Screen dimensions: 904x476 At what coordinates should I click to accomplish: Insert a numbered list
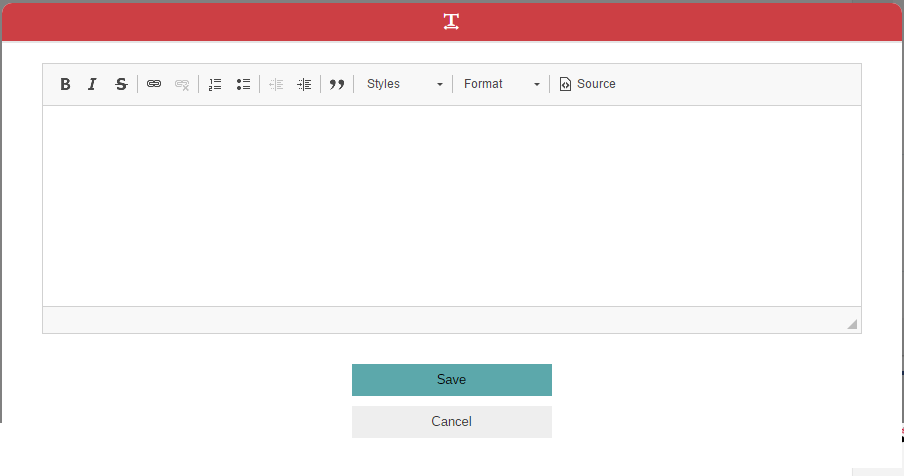coord(215,84)
